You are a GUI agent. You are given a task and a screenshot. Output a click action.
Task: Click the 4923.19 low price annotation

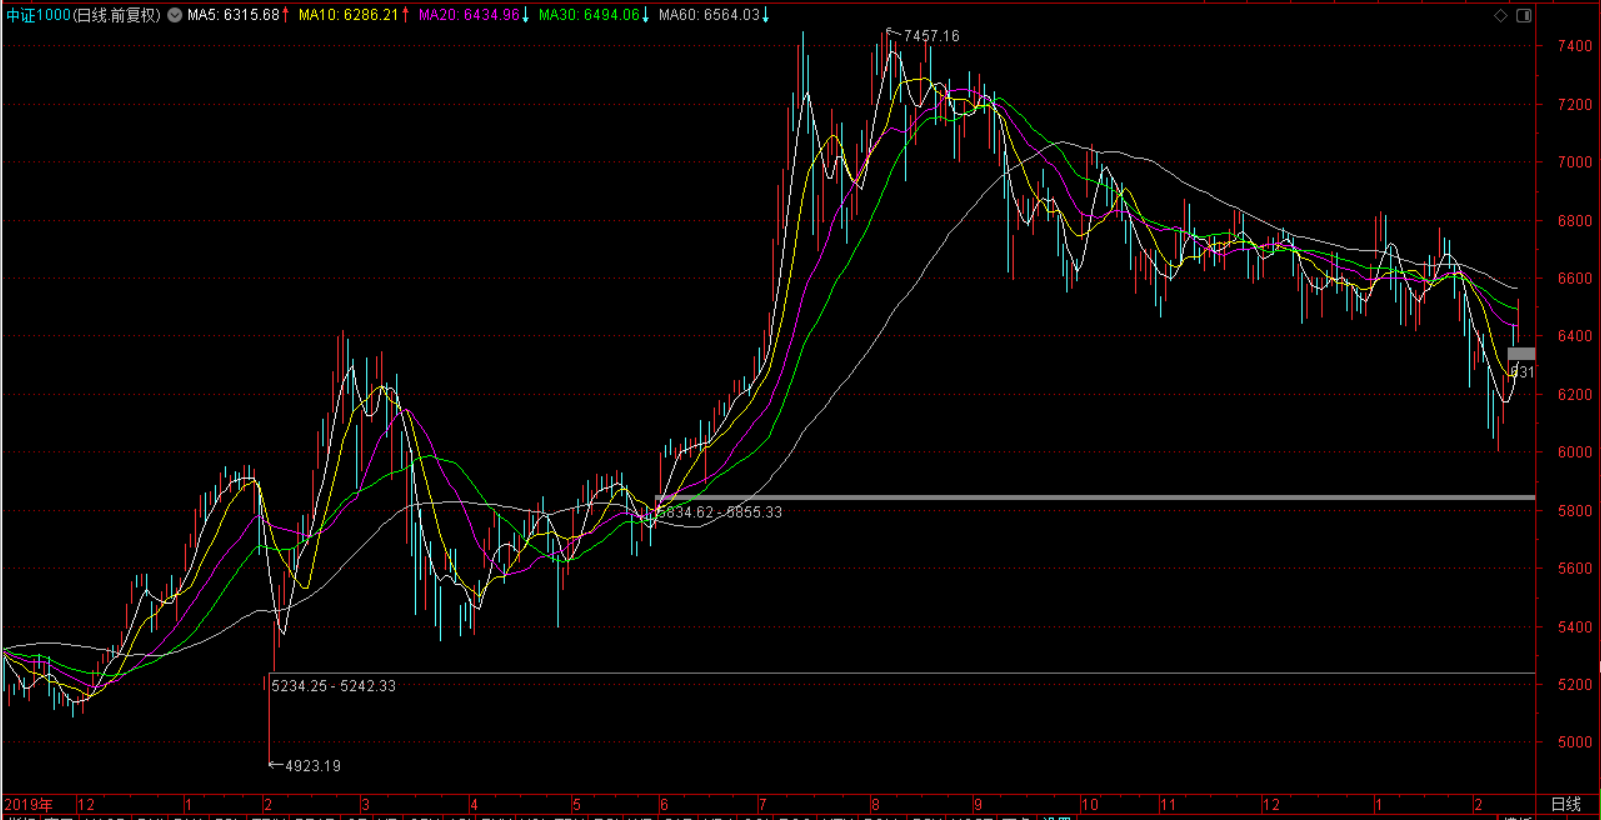pyautogui.click(x=313, y=766)
